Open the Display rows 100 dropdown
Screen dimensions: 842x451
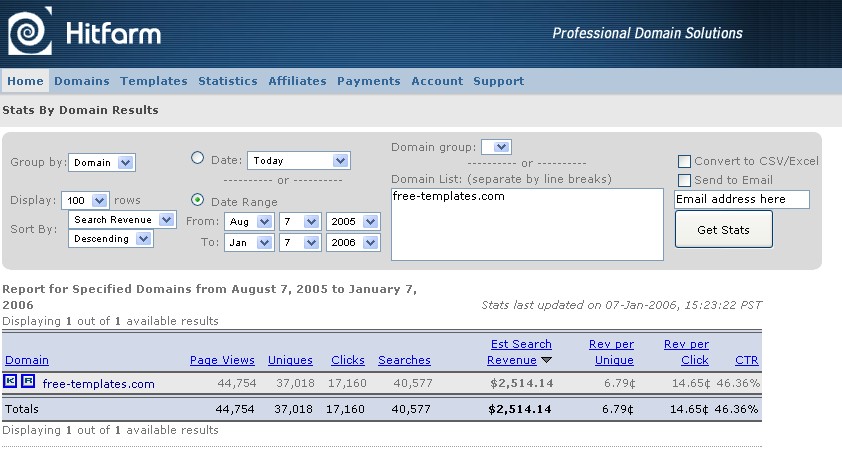click(85, 200)
